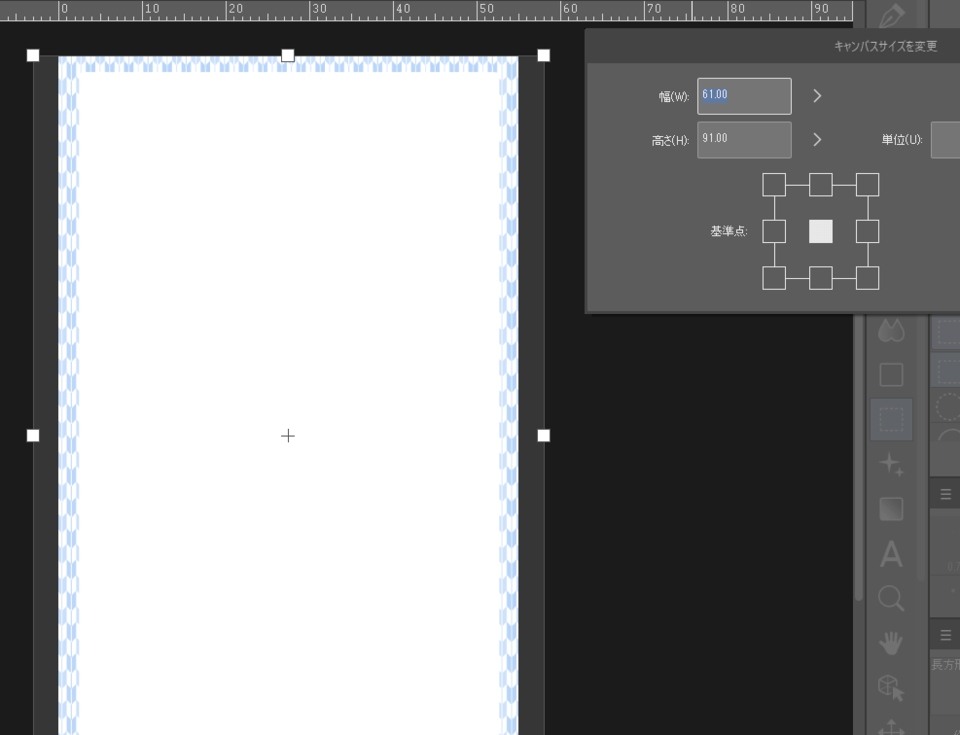Select the Text (A) tool

(891, 554)
